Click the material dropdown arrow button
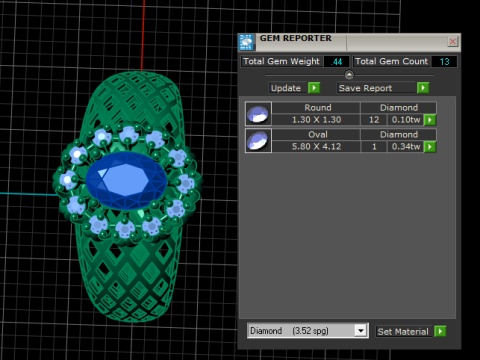This screenshot has height=360, width=480. tap(361, 331)
